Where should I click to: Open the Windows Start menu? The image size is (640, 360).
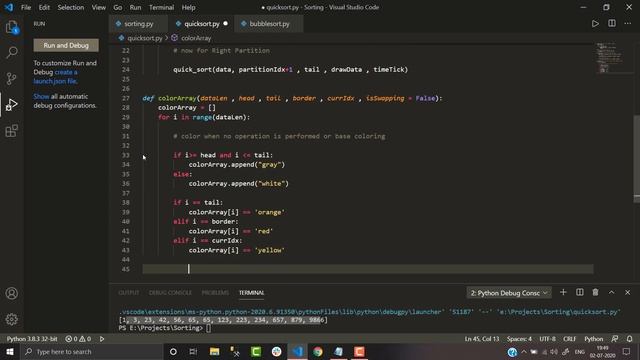(10, 351)
